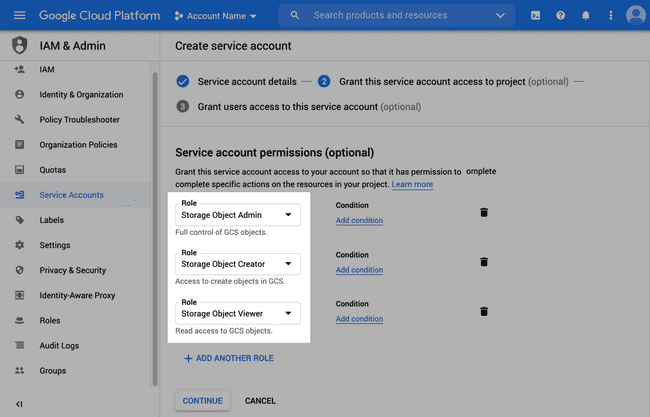
Task: Click the CANCEL button
Action: (260, 401)
